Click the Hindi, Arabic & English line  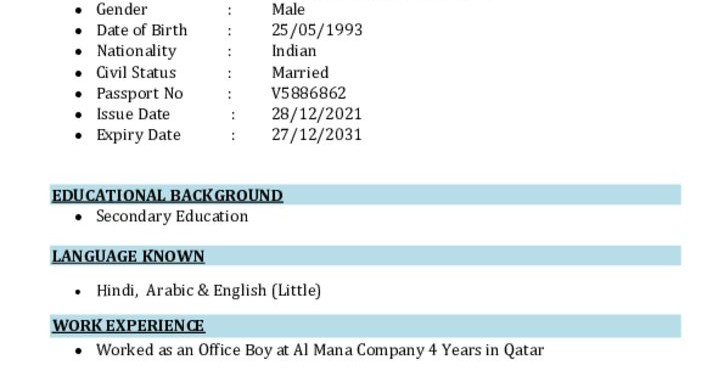click(208, 291)
